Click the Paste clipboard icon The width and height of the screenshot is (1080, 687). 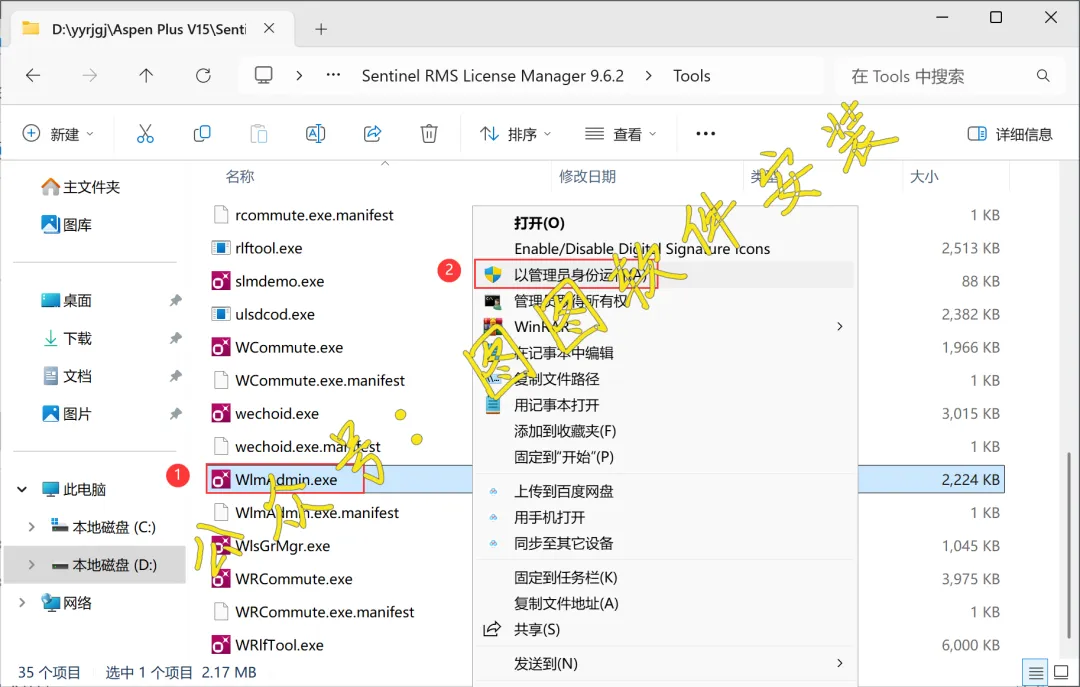(259, 134)
